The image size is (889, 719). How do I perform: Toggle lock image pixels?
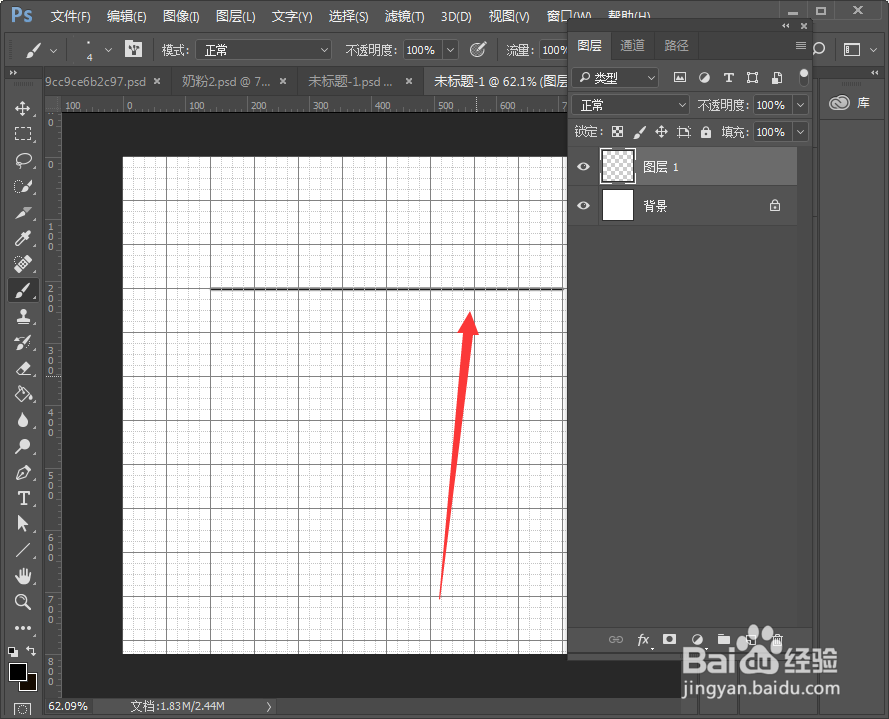tap(640, 132)
